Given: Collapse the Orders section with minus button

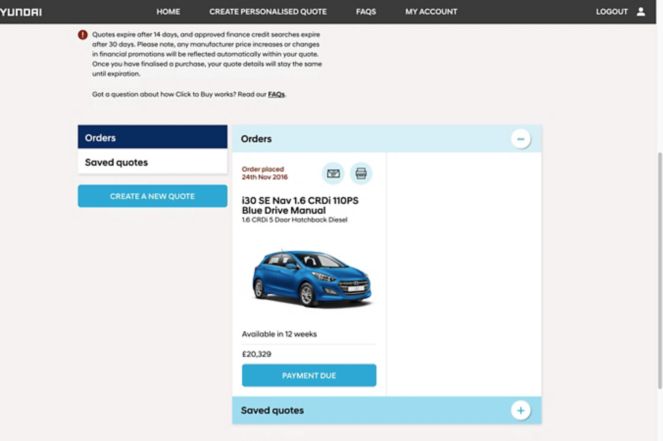Looking at the screenshot, I should tap(521, 139).
